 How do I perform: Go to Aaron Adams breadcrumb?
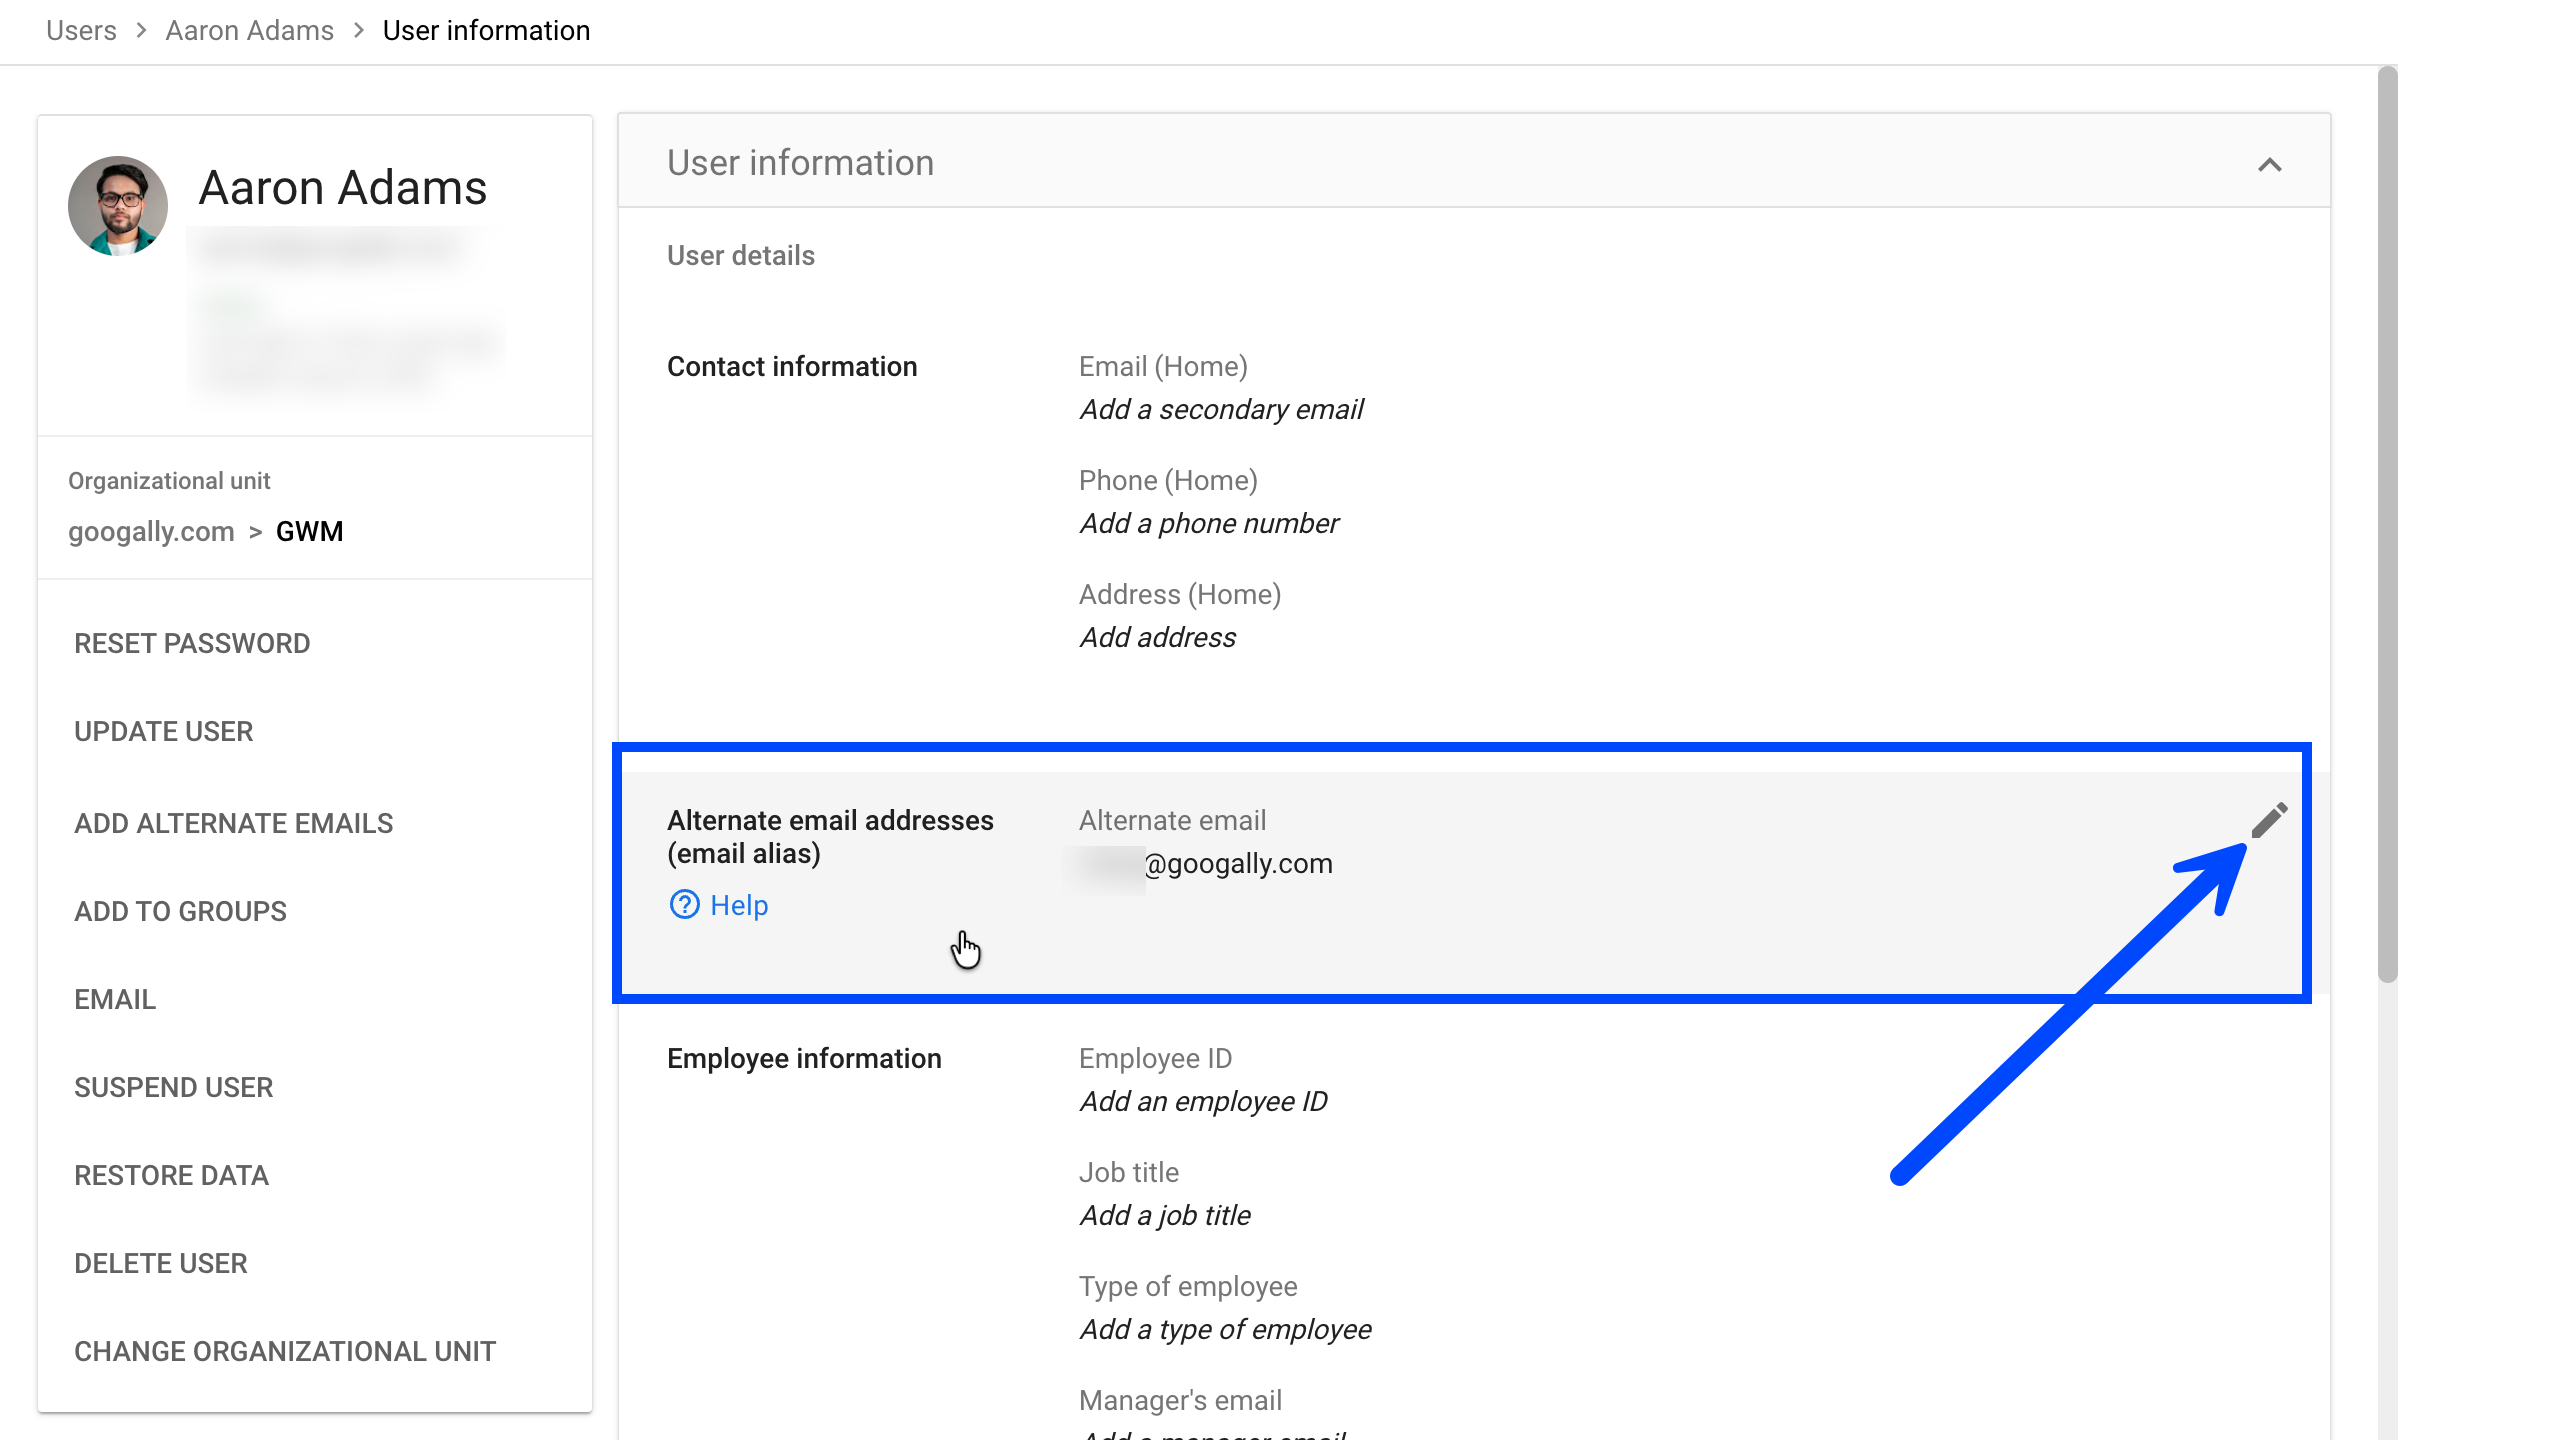pyautogui.click(x=249, y=31)
